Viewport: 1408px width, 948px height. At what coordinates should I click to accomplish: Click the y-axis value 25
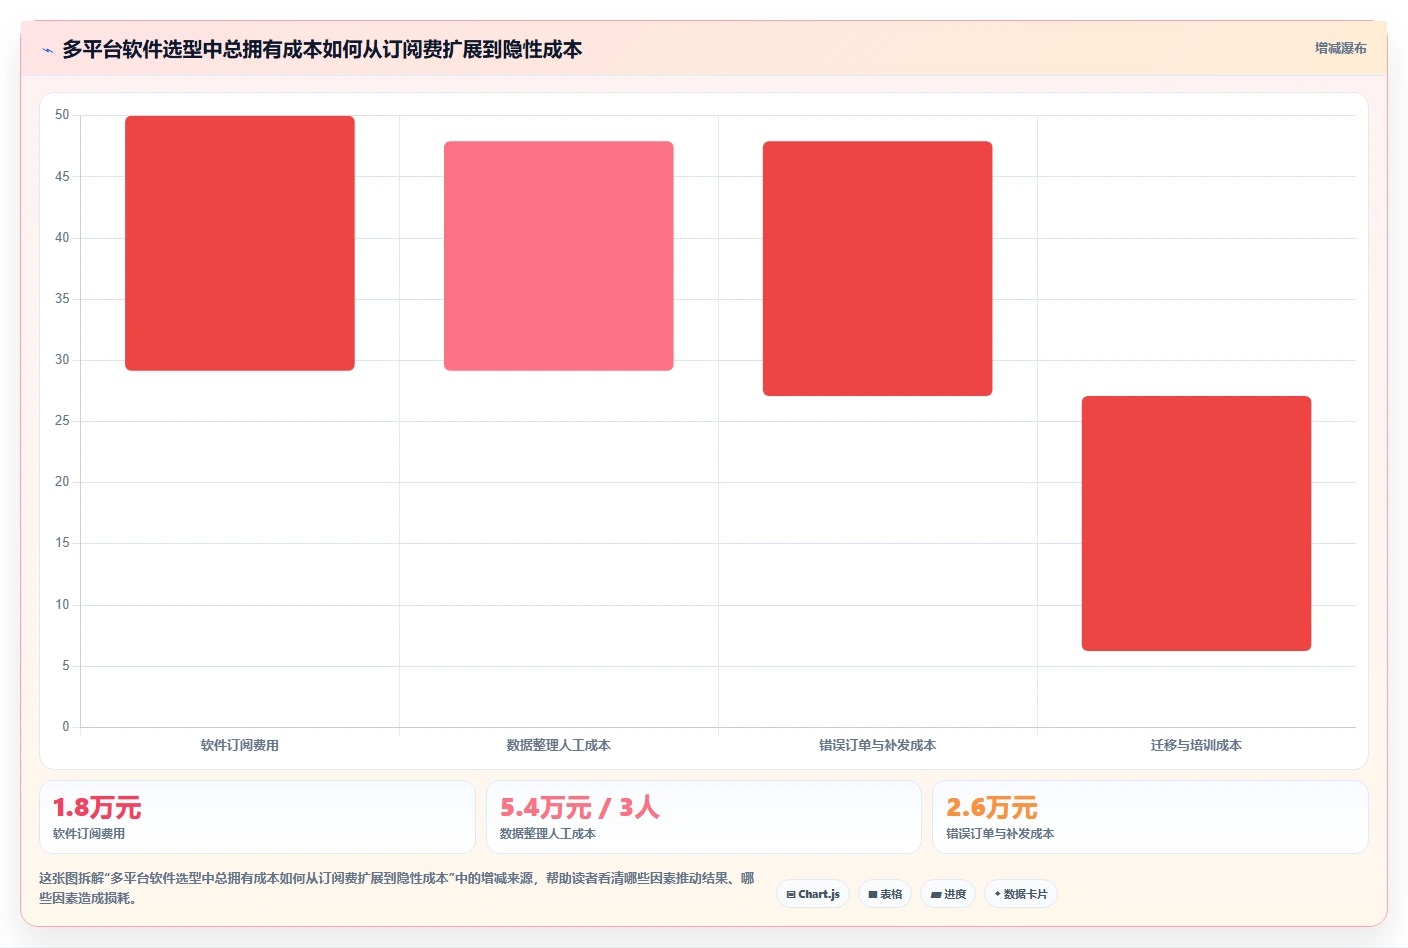(62, 421)
